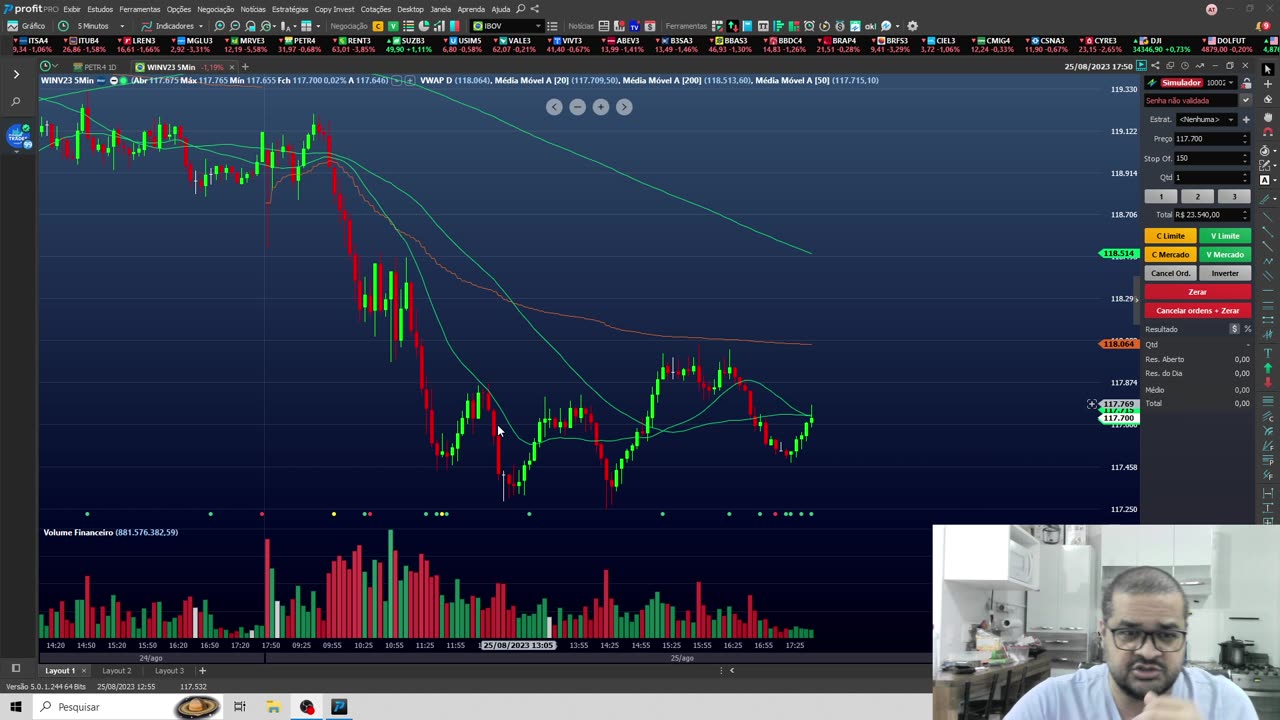
Task: Click the sidebar search magnifier icon
Action: [16, 102]
